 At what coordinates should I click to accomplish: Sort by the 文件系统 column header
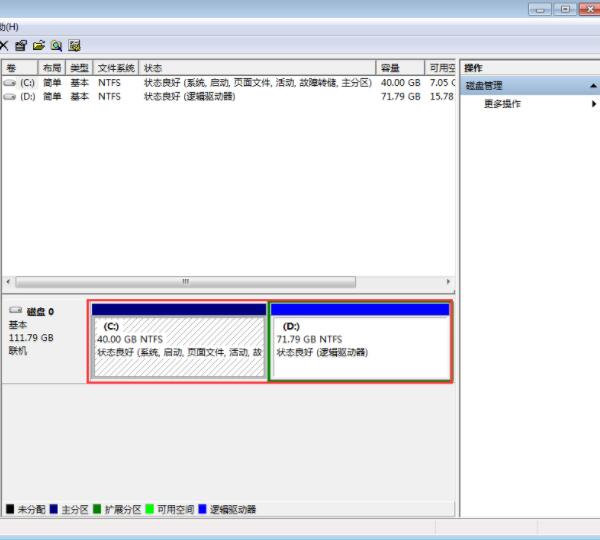tap(116, 68)
